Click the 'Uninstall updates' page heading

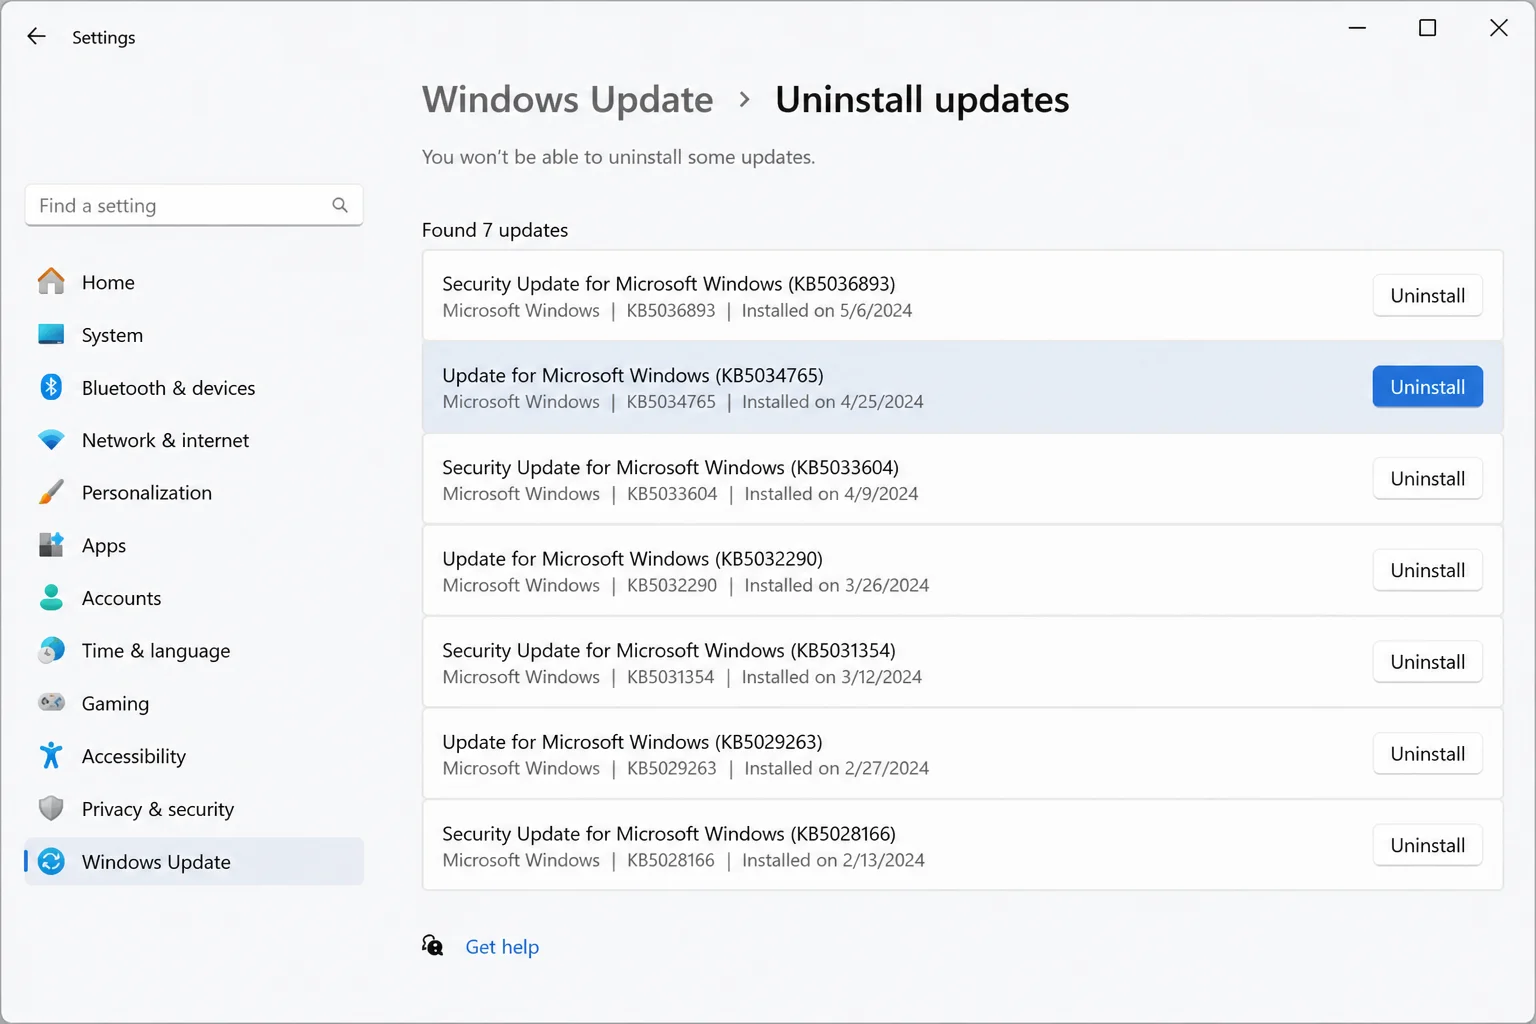coord(922,99)
